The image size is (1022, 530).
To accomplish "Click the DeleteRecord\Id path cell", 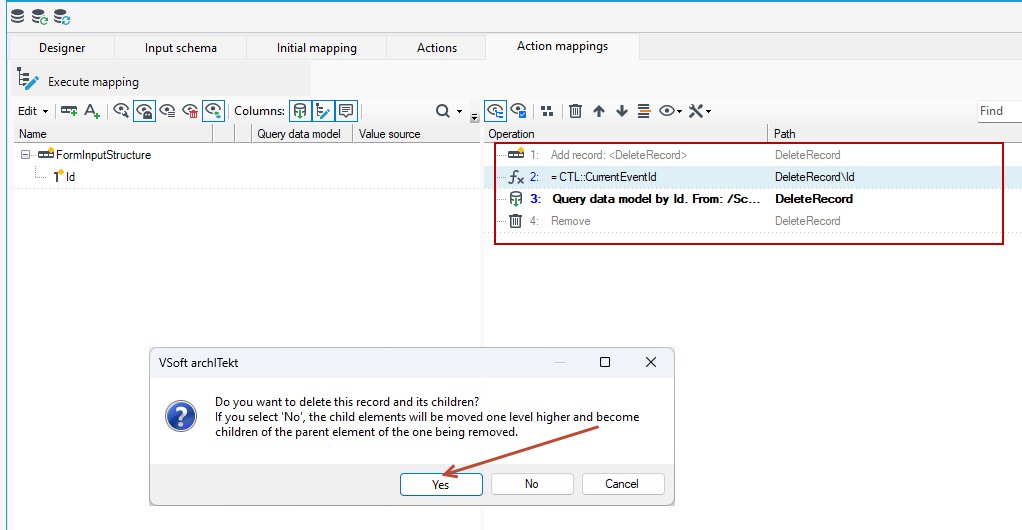I will [x=815, y=177].
